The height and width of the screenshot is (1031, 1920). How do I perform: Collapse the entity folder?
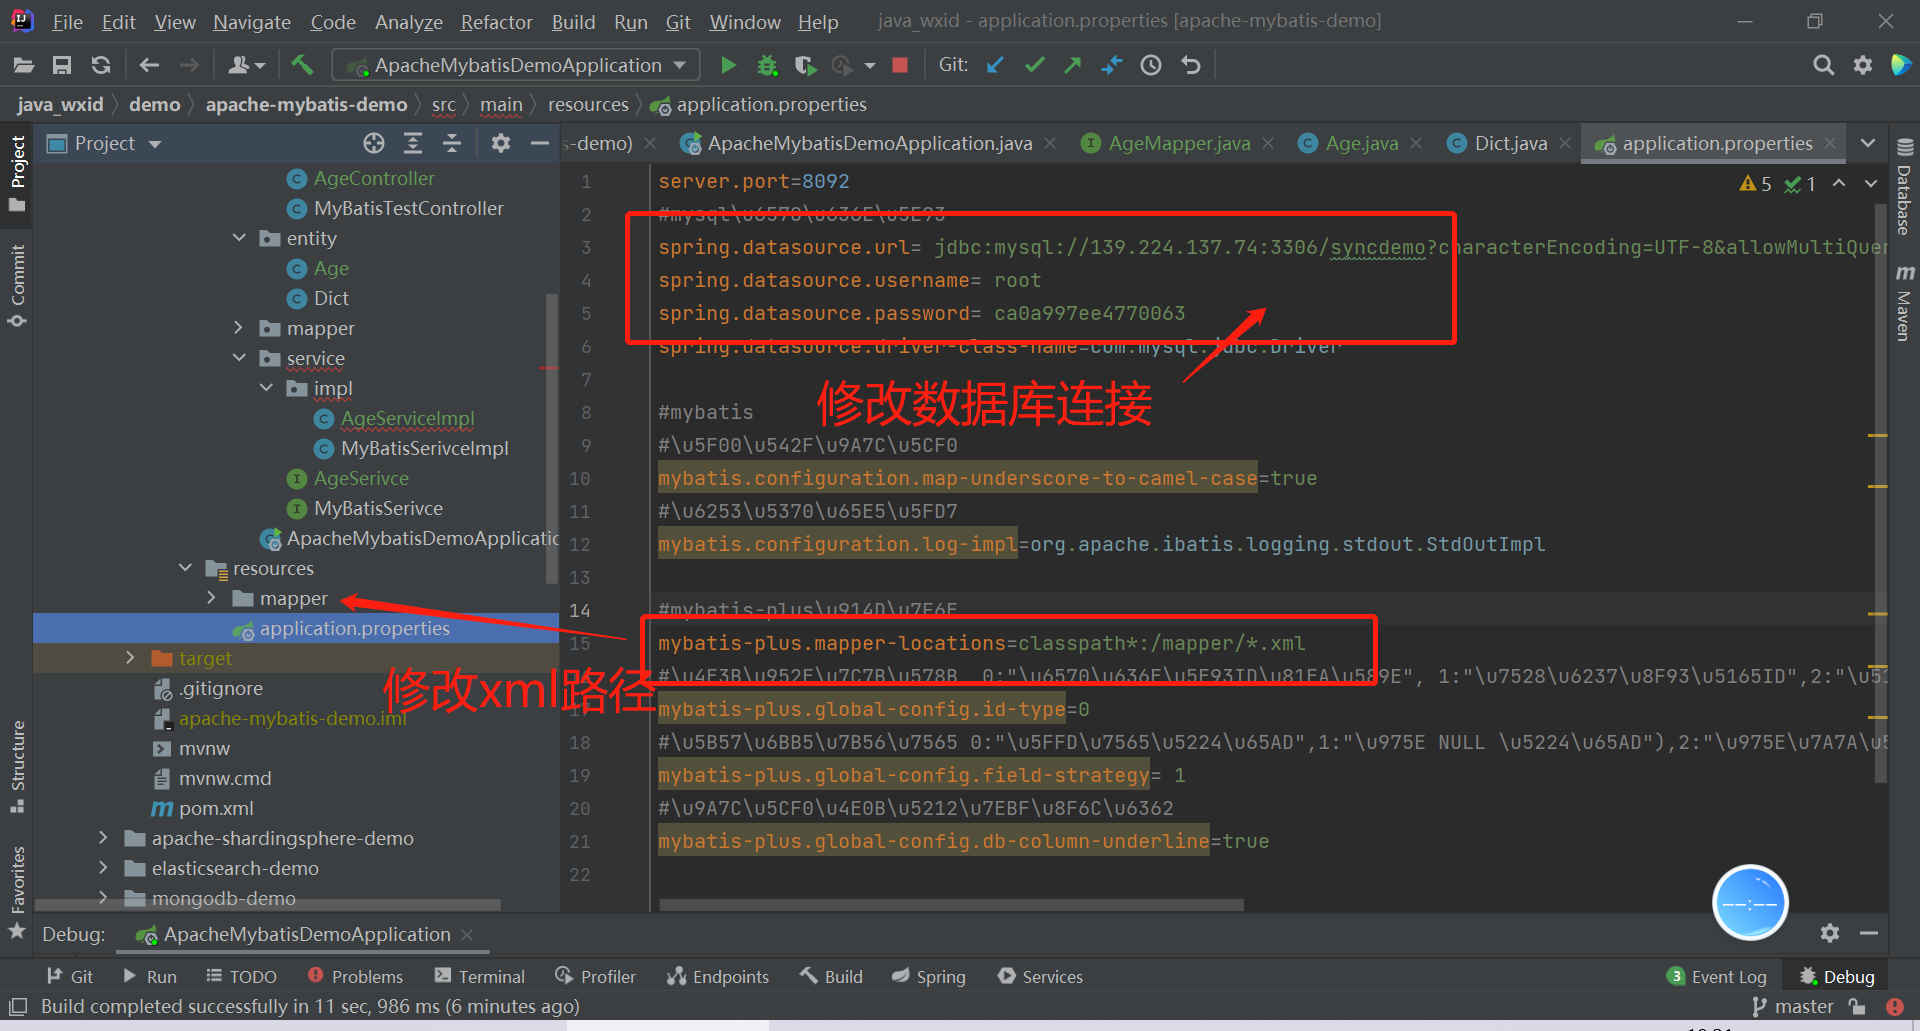tap(239, 238)
